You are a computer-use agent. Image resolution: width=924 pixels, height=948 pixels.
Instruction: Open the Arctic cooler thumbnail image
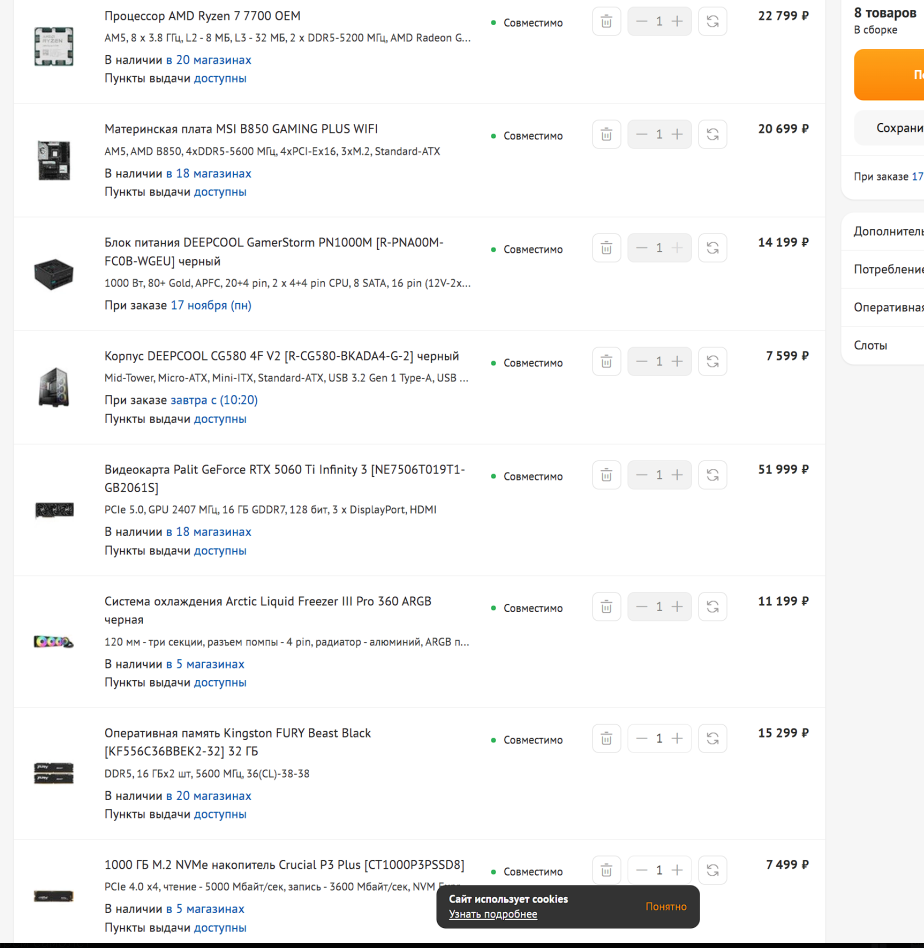54,641
